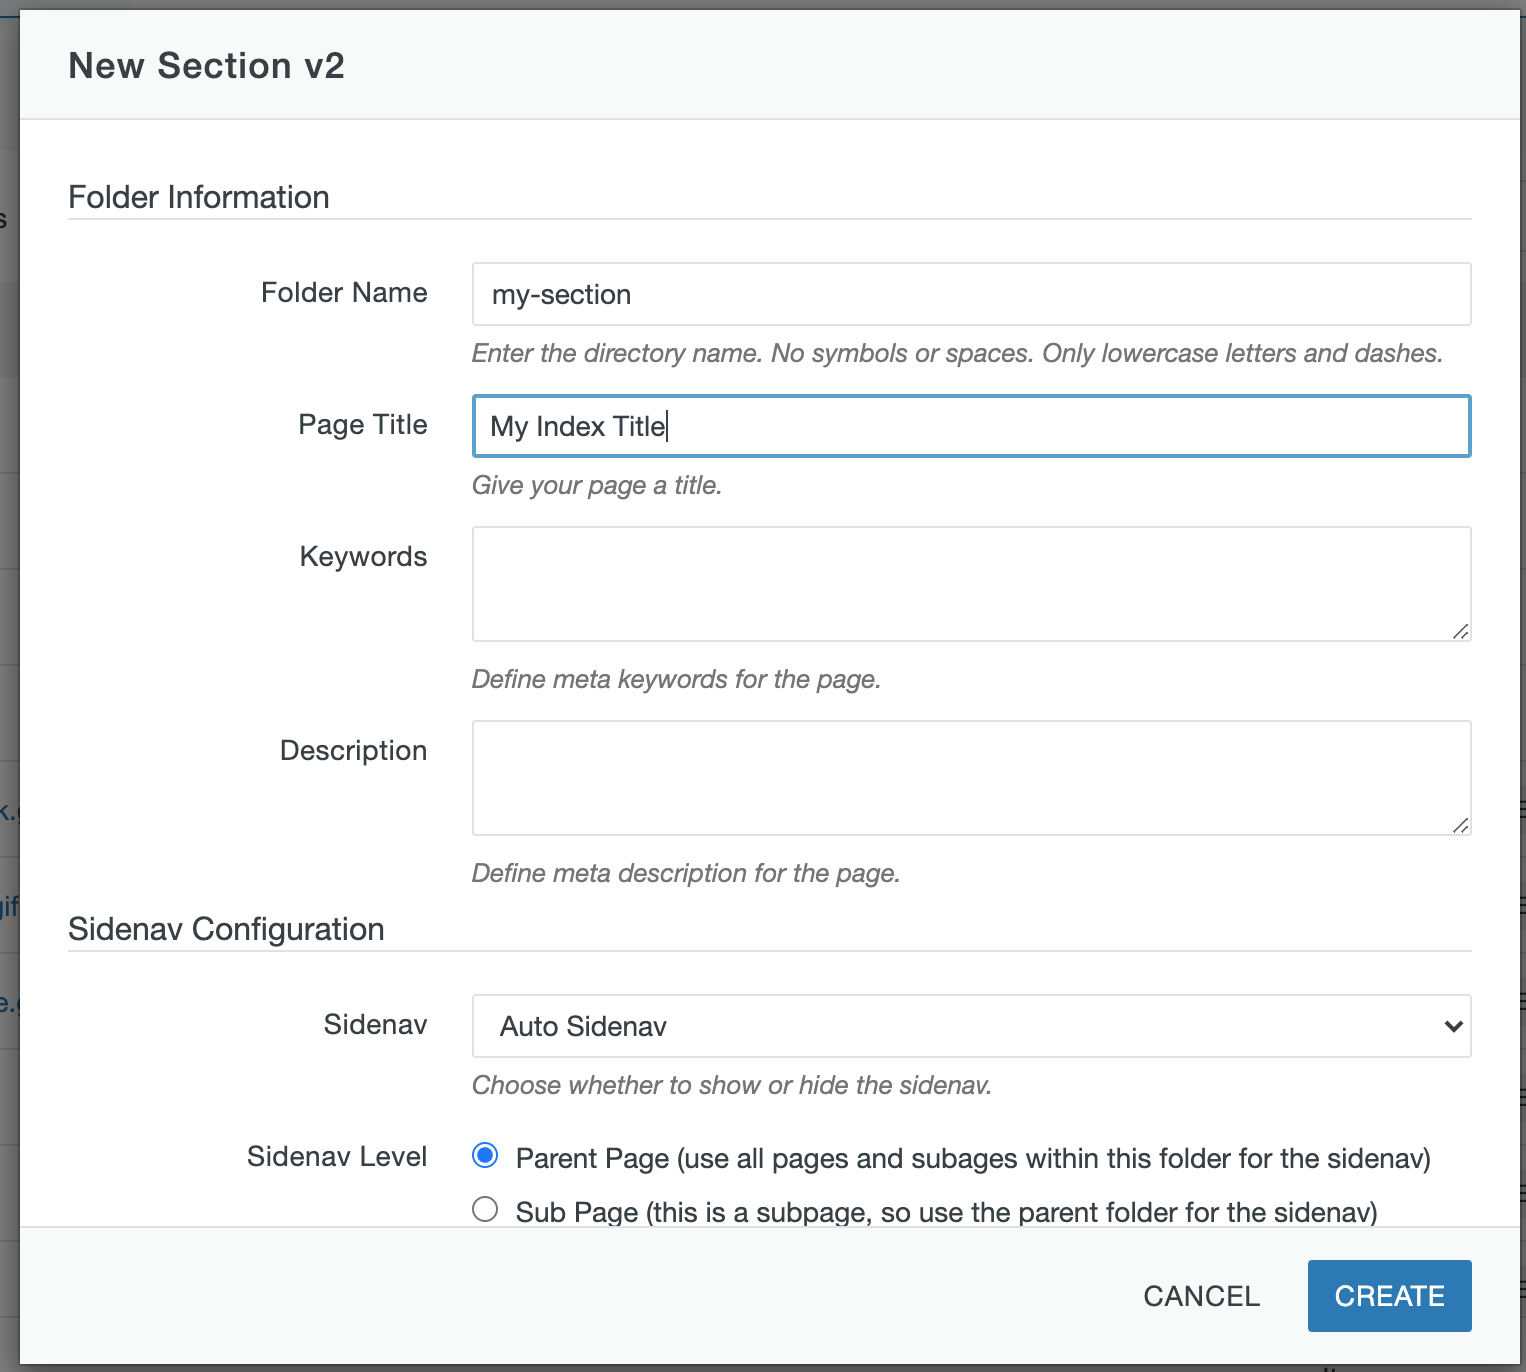Click the "New Section v2" dialog title
1526x1372 pixels.
[x=206, y=65]
